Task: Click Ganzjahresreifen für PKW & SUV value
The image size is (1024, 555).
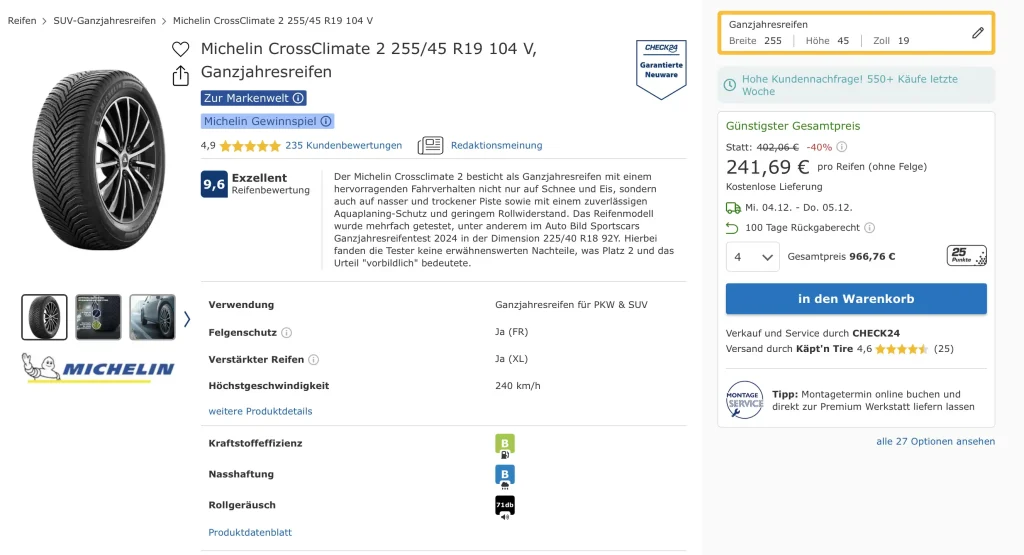Action: 571,305
